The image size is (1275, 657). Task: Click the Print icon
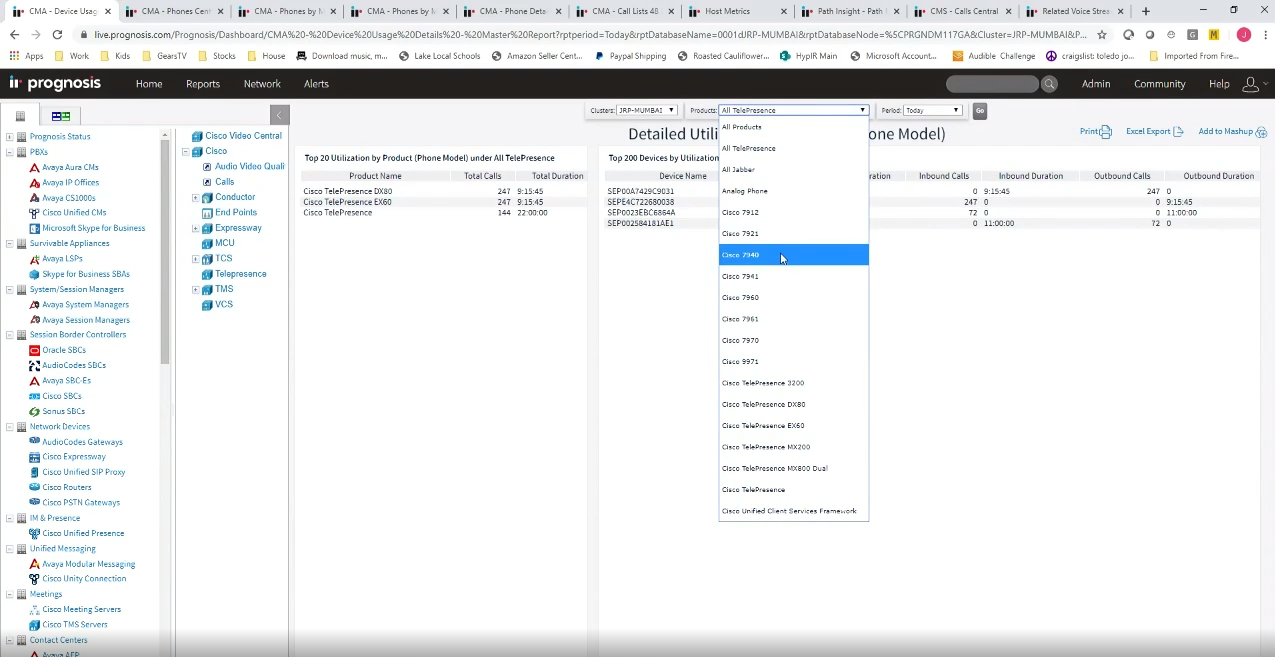1105,132
